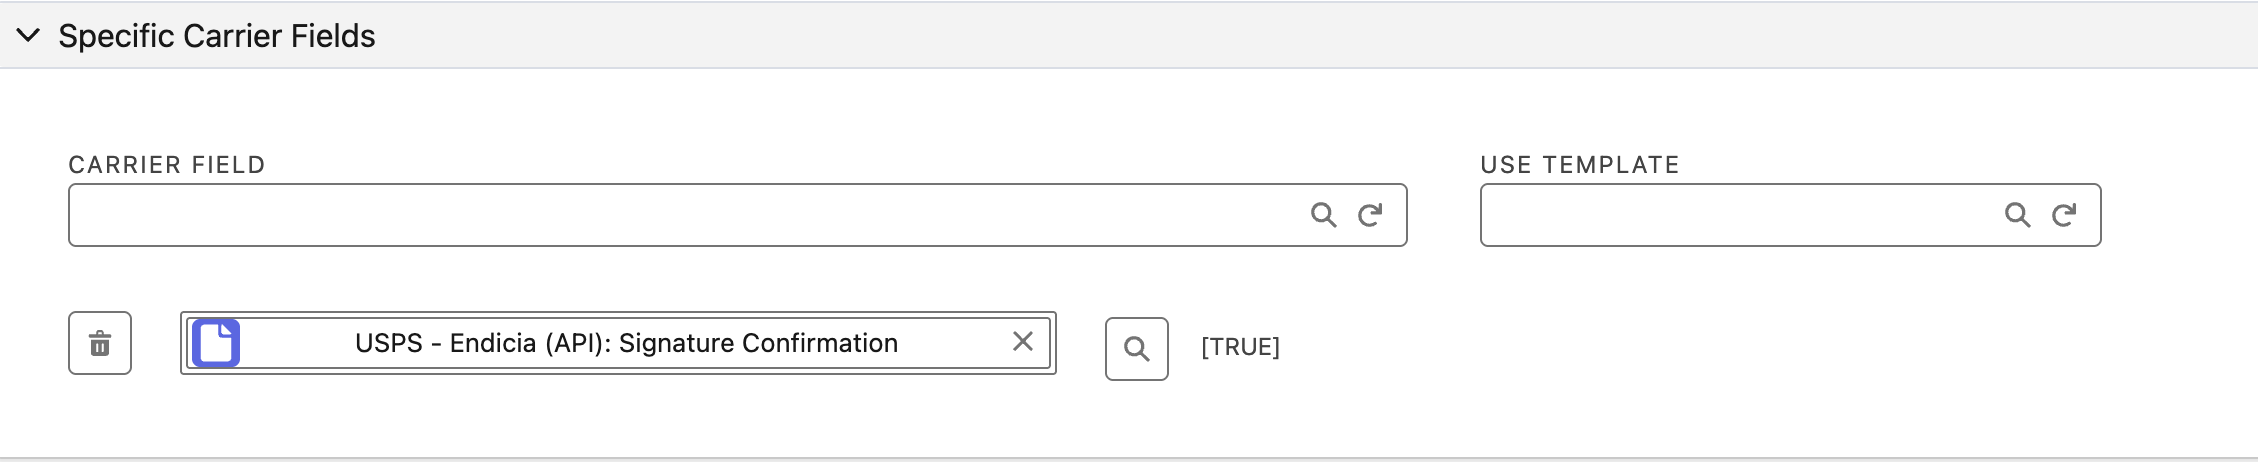Click blank space right of the [TRUE] value
Viewport: 2258px width, 462px height.
(1700, 347)
